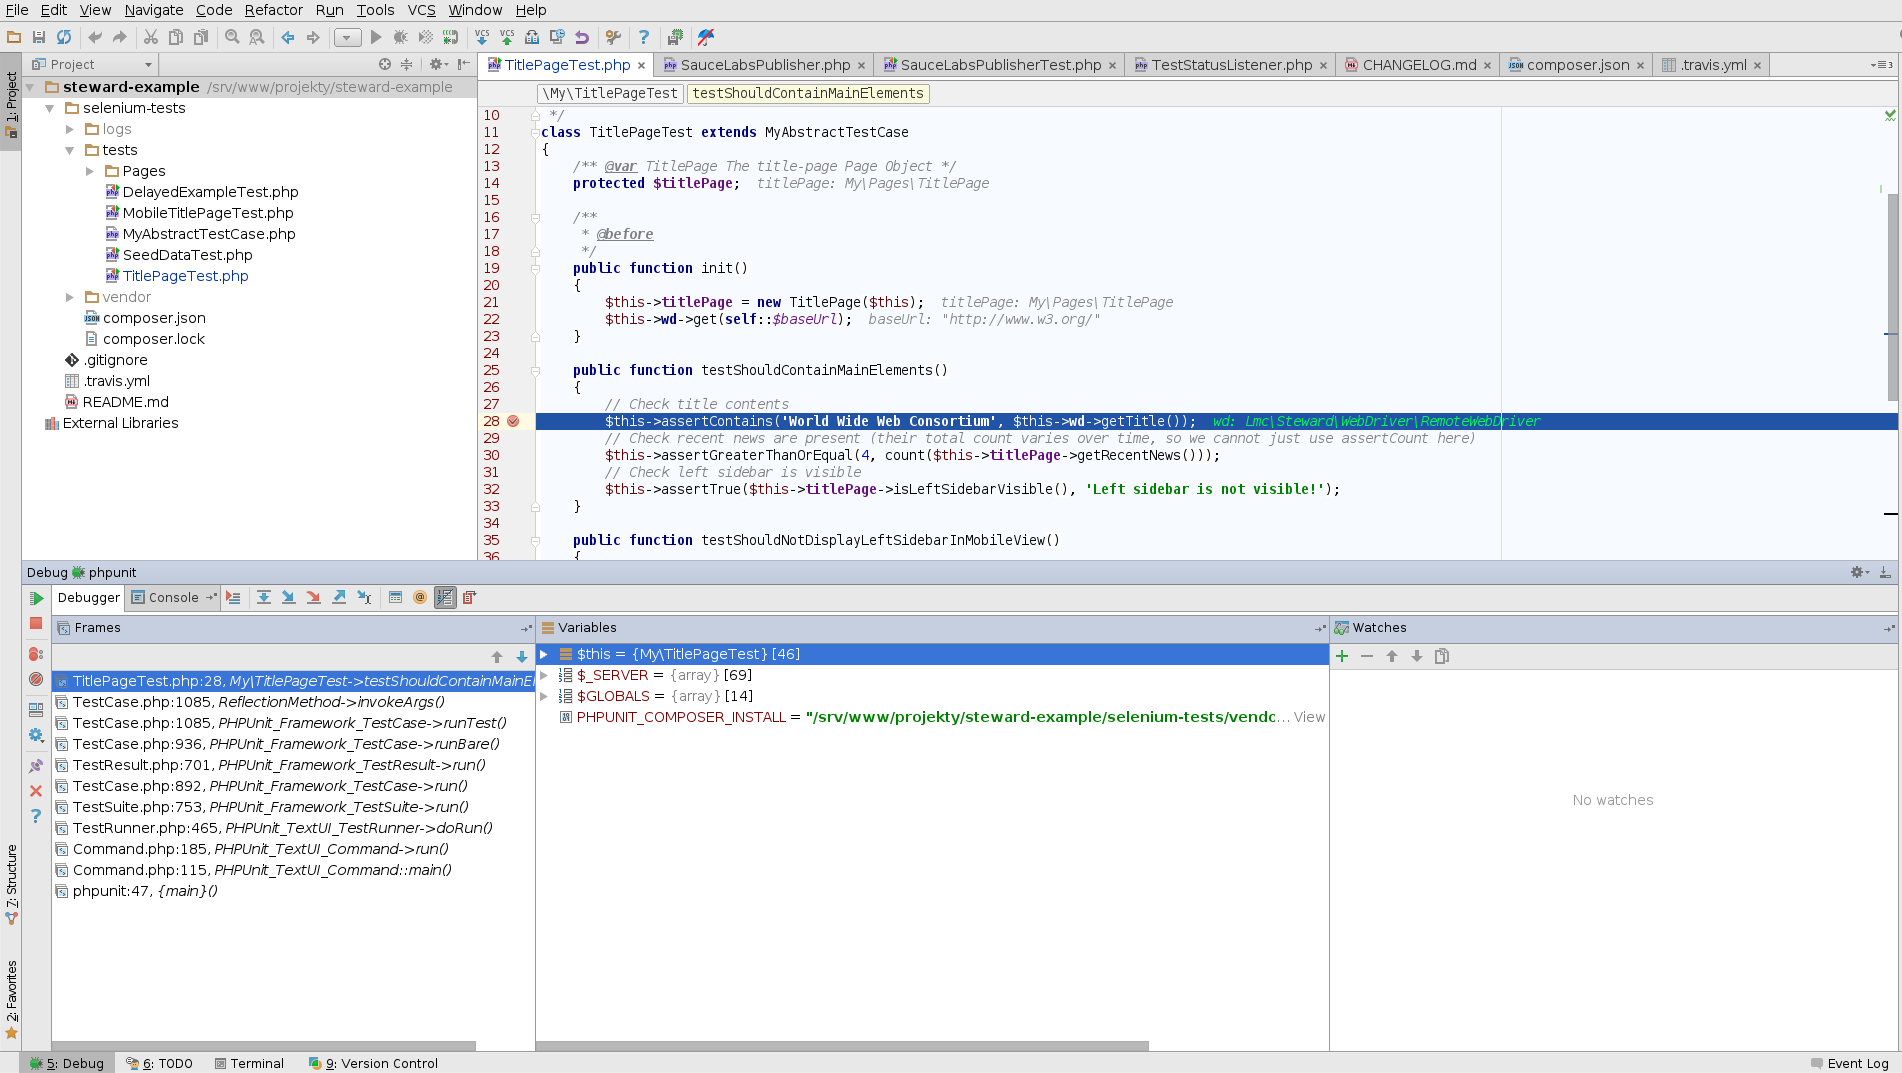Viewport: 1902px width, 1073px height.
Task: Toggle the Project tool window side tab
Action: click(11, 104)
